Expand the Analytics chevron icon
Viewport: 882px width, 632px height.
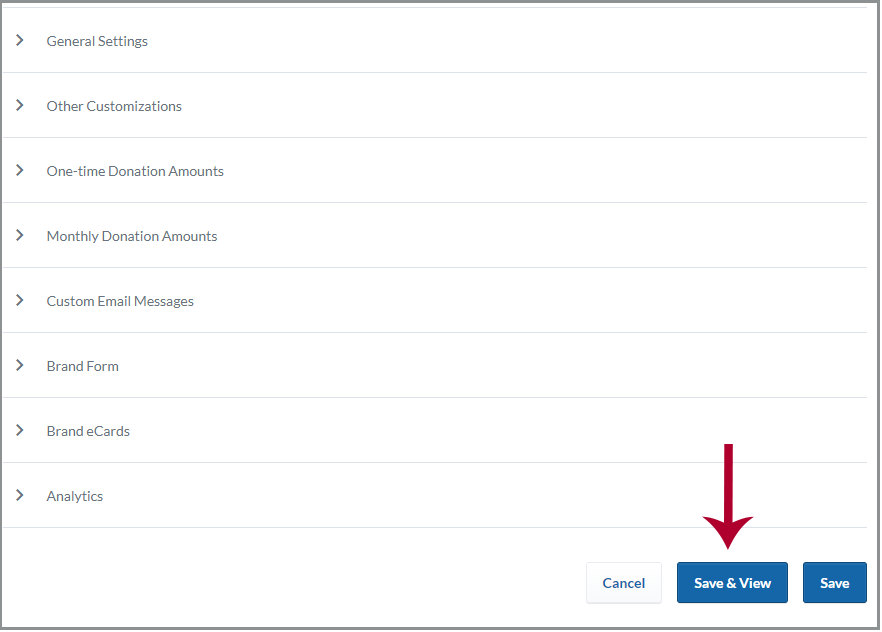click(x=19, y=496)
